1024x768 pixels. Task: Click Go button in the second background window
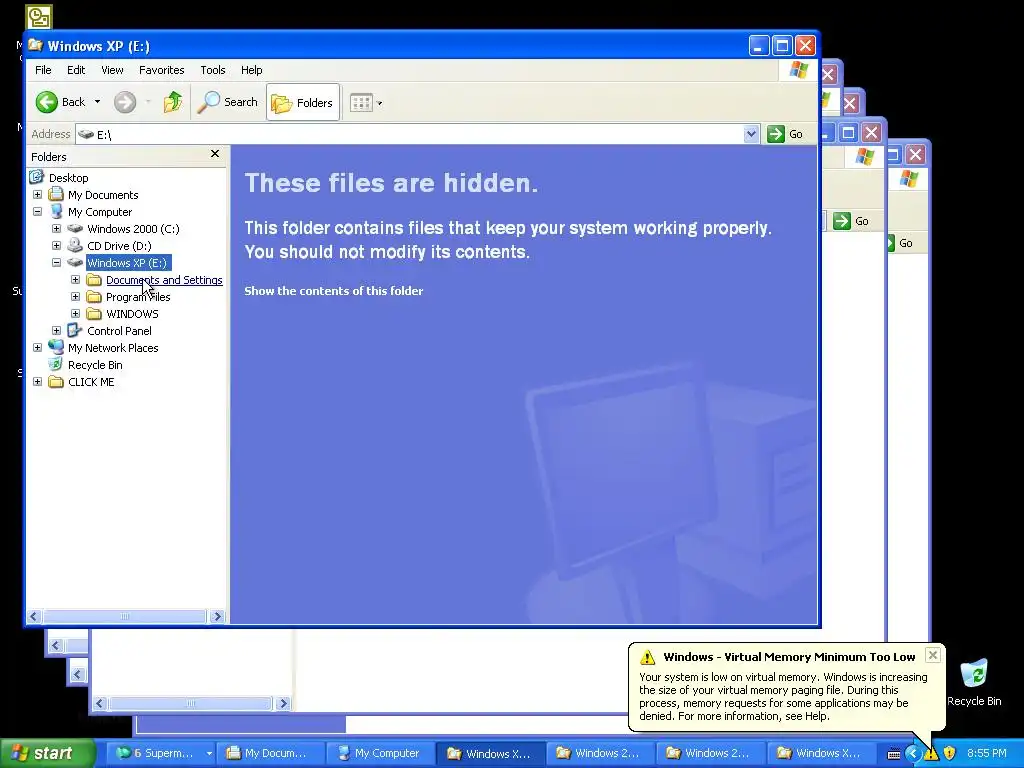pyautogui.click(x=852, y=221)
